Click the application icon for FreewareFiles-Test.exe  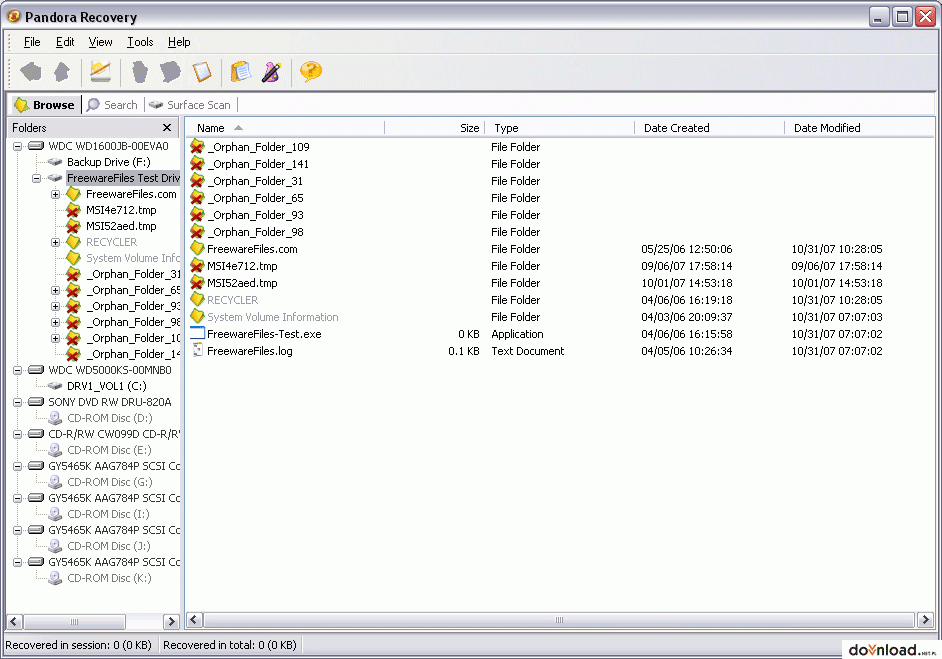[197, 333]
